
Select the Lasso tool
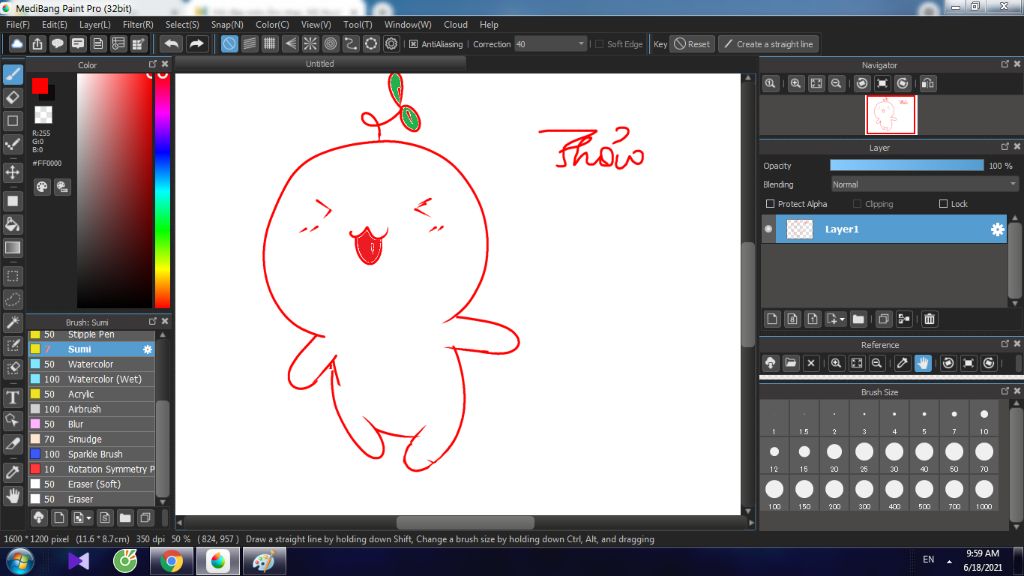[x=12, y=299]
